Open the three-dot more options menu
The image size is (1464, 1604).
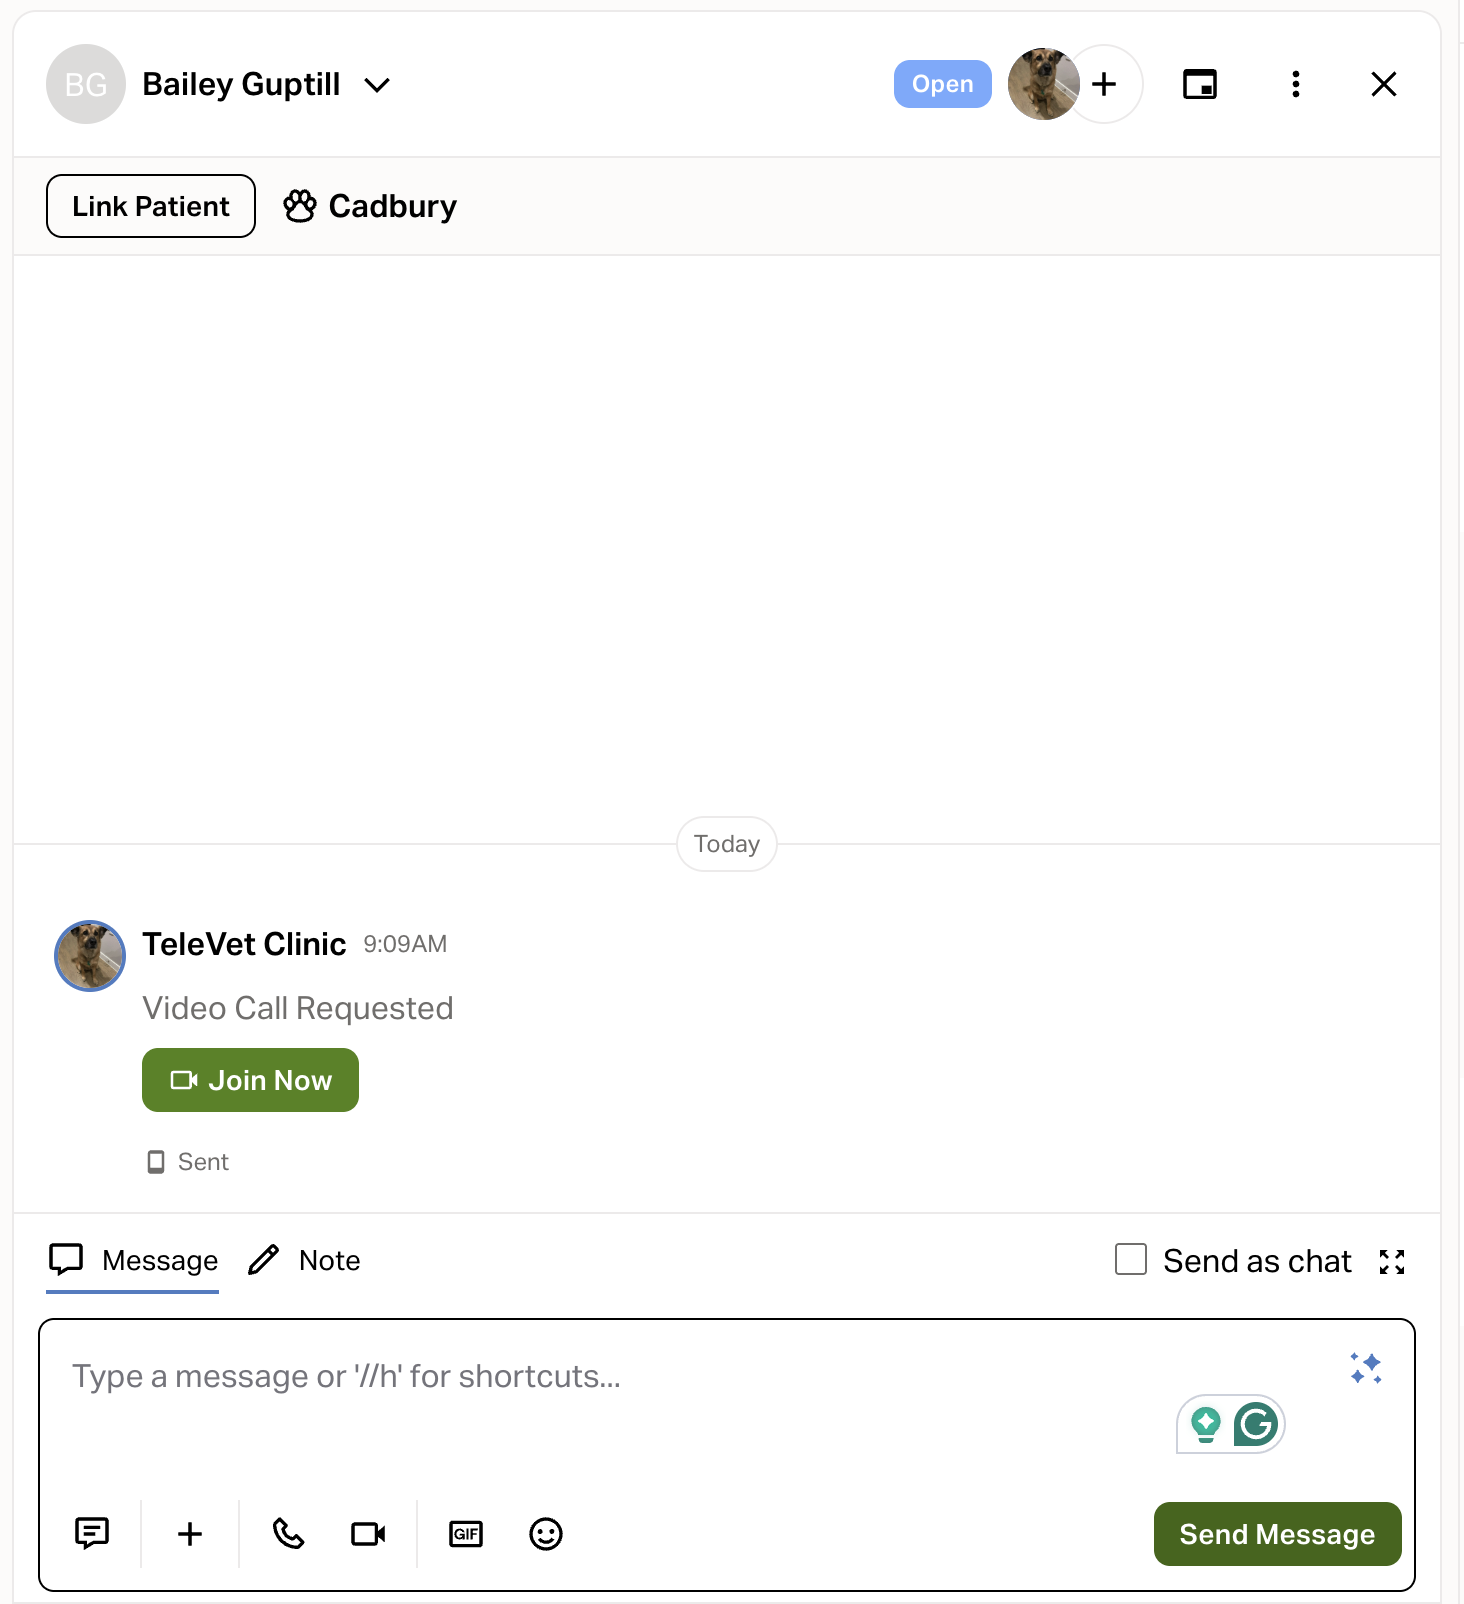[x=1296, y=84]
